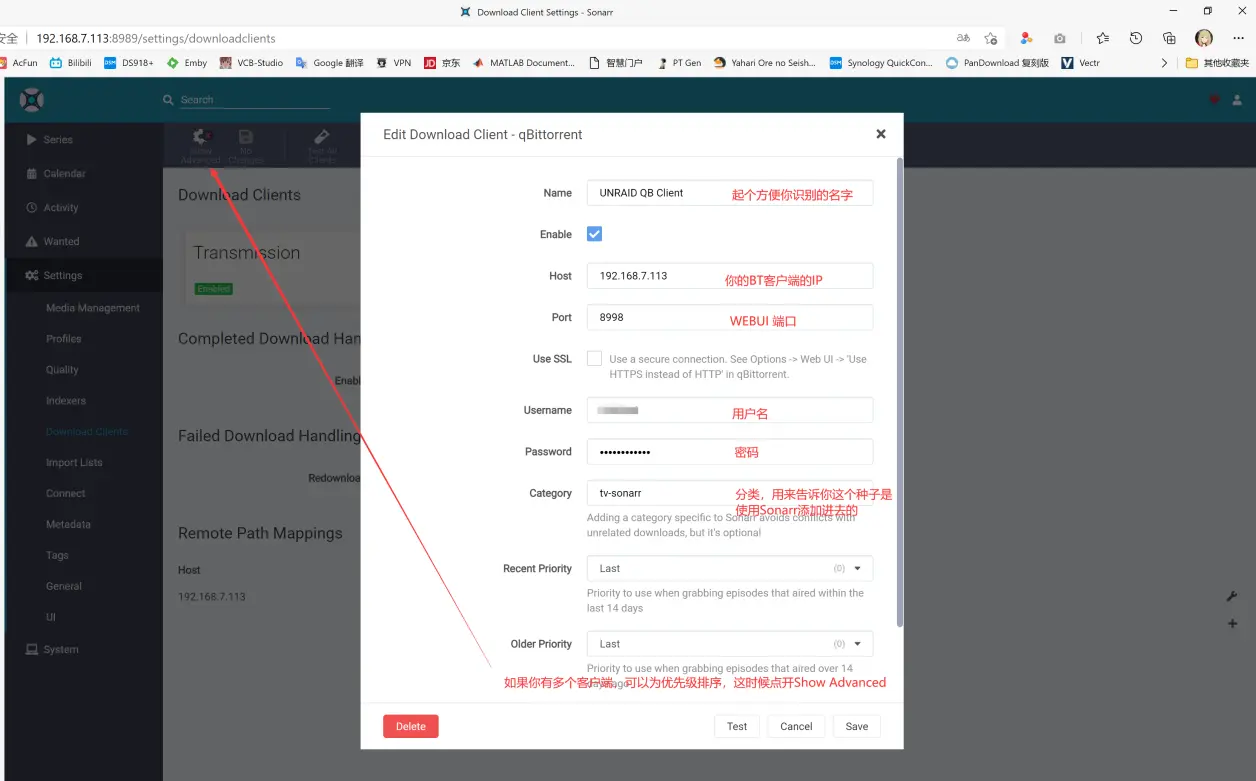Open the Older Priority dropdown
Screen dimensions: 1256x781
730,644
